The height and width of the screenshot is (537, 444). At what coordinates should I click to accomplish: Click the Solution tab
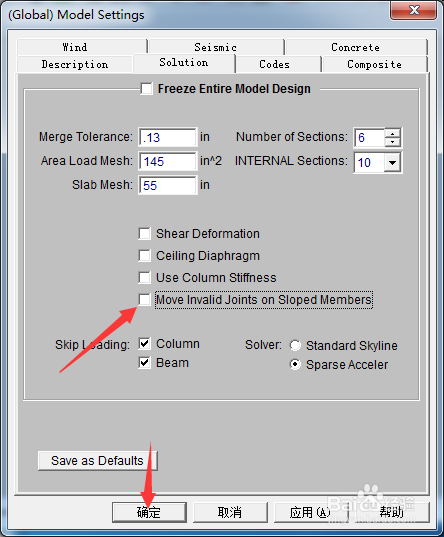184,63
